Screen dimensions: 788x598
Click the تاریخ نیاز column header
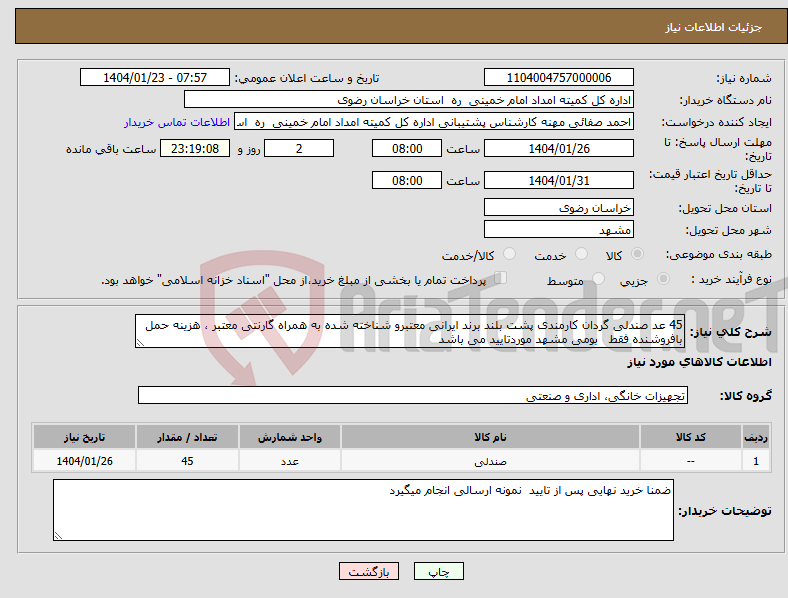tap(84, 437)
